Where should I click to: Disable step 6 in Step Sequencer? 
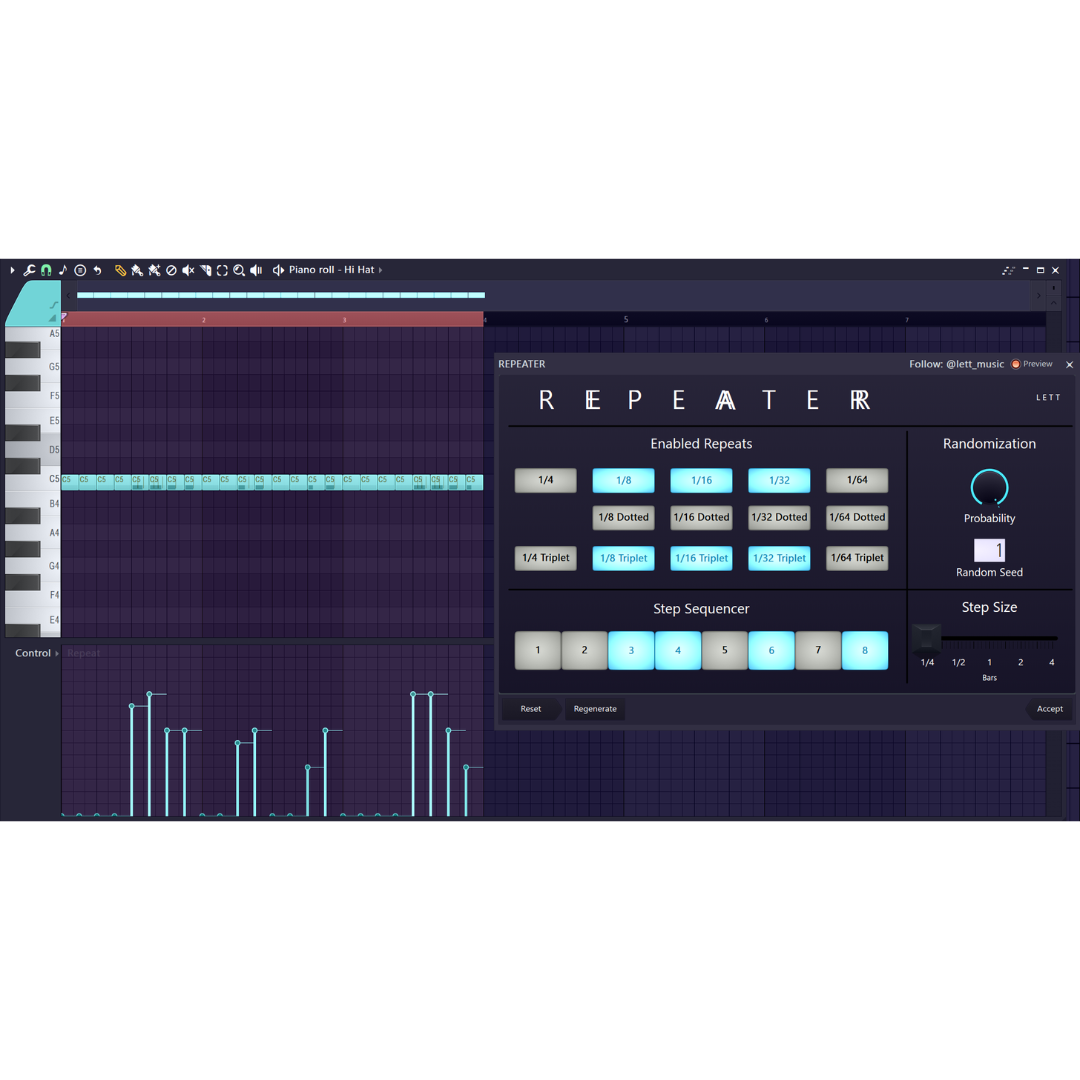click(771, 650)
